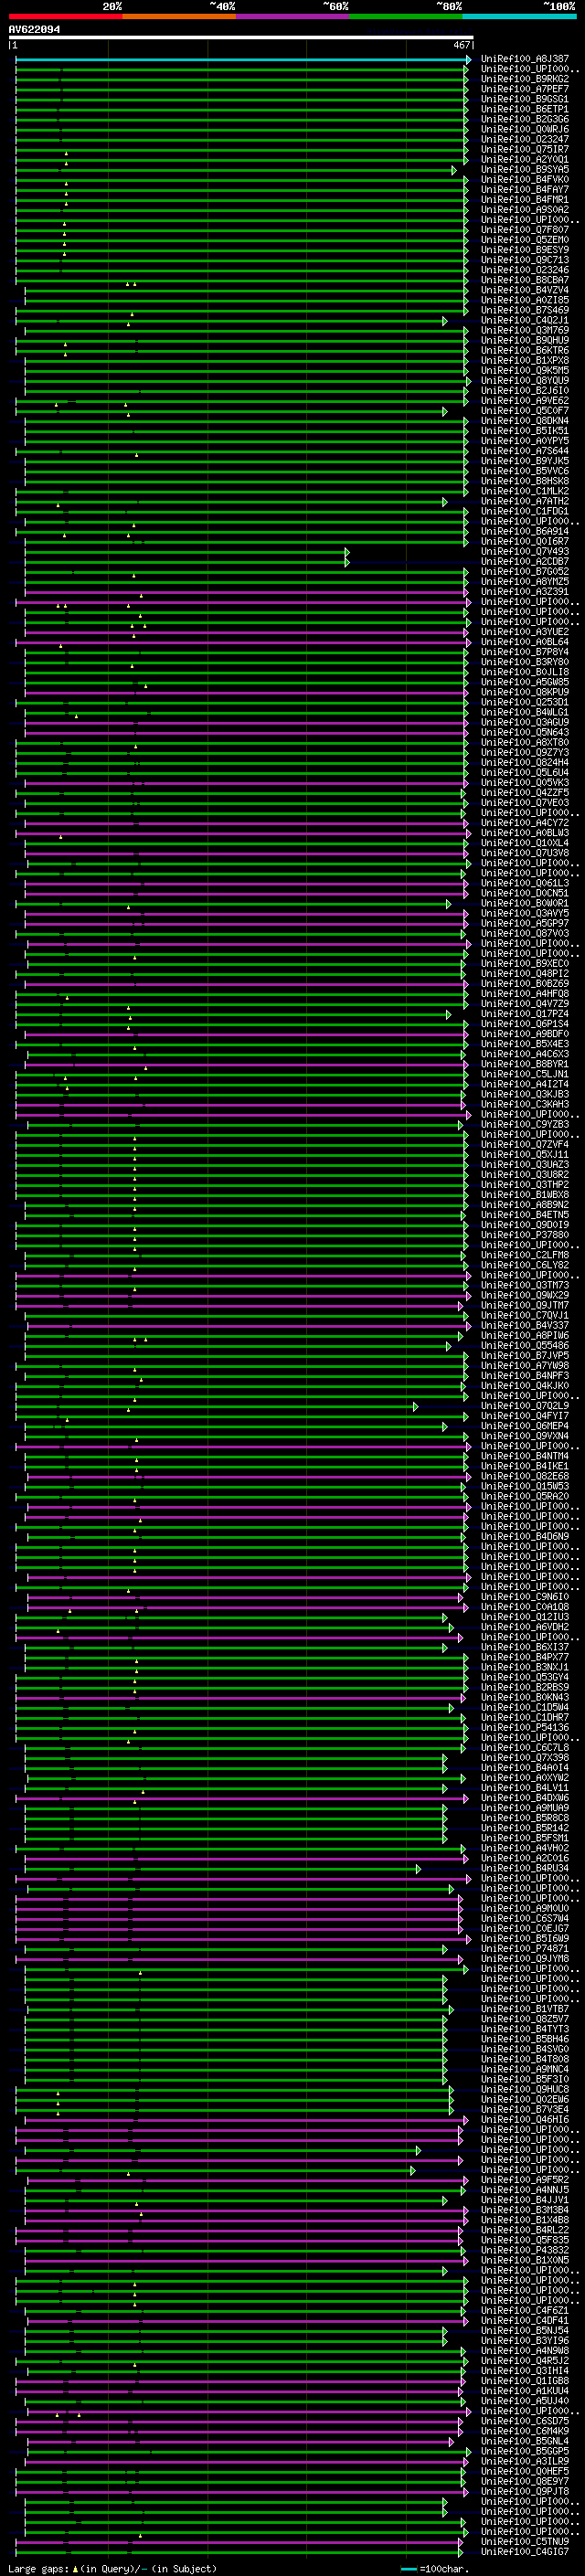Select hit label UniRef100_P54136

pos(525,1727)
